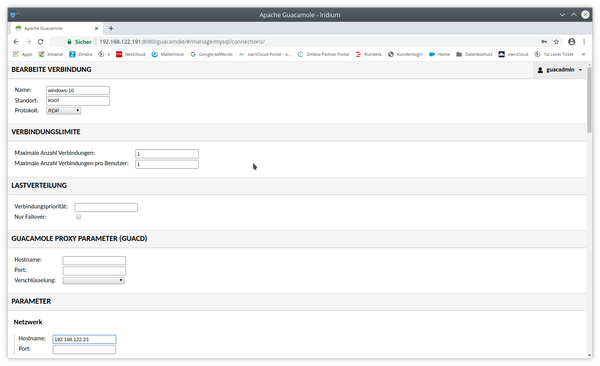Minimize window using title bar down chevron

tap(562, 15)
